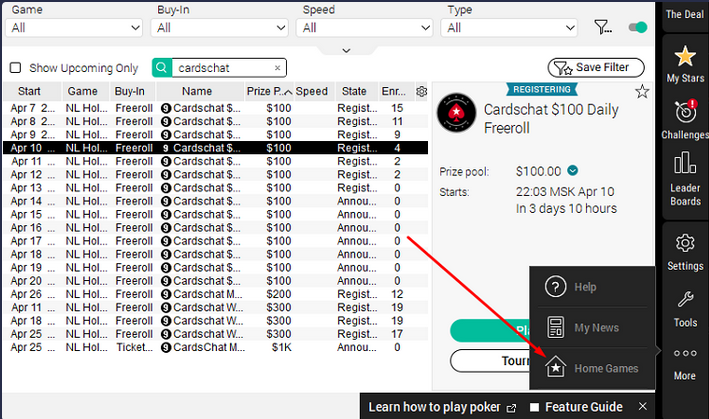
Task: Mark tournament favorite with star icon
Action: coord(642,92)
